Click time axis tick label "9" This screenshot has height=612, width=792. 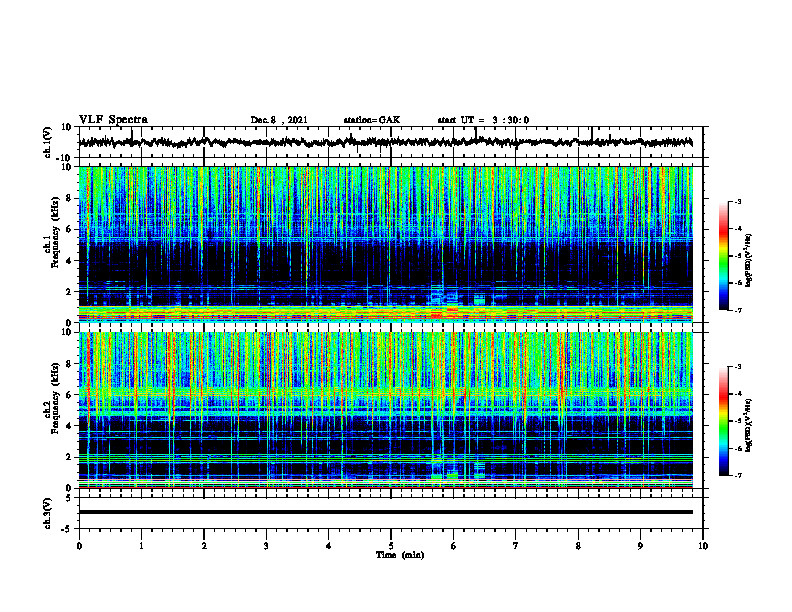tap(640, 546)
